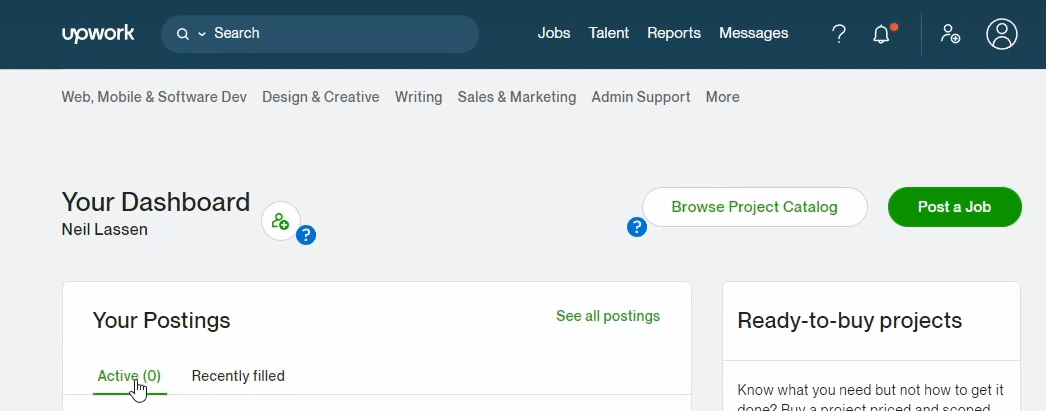Click blue help badge near Neil Lassen
The height and width of the screenshot is (411, 1046).
(x=306, y=235)
